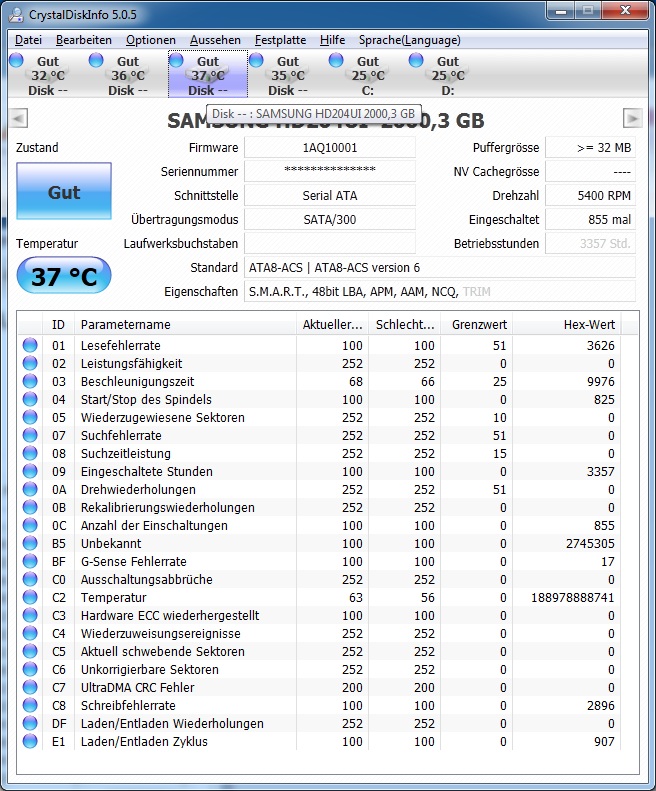Viewport: 656px width, 791px height.
Task: Click the status orb for Hardware ECC wiederhergestellt
Action: click(x=30, y=615)
